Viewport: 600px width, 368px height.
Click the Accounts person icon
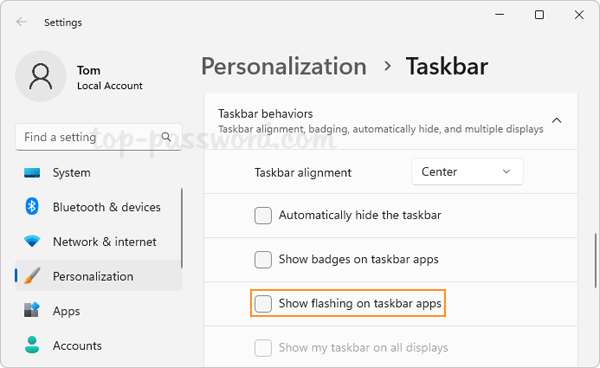tap(32, 345)
